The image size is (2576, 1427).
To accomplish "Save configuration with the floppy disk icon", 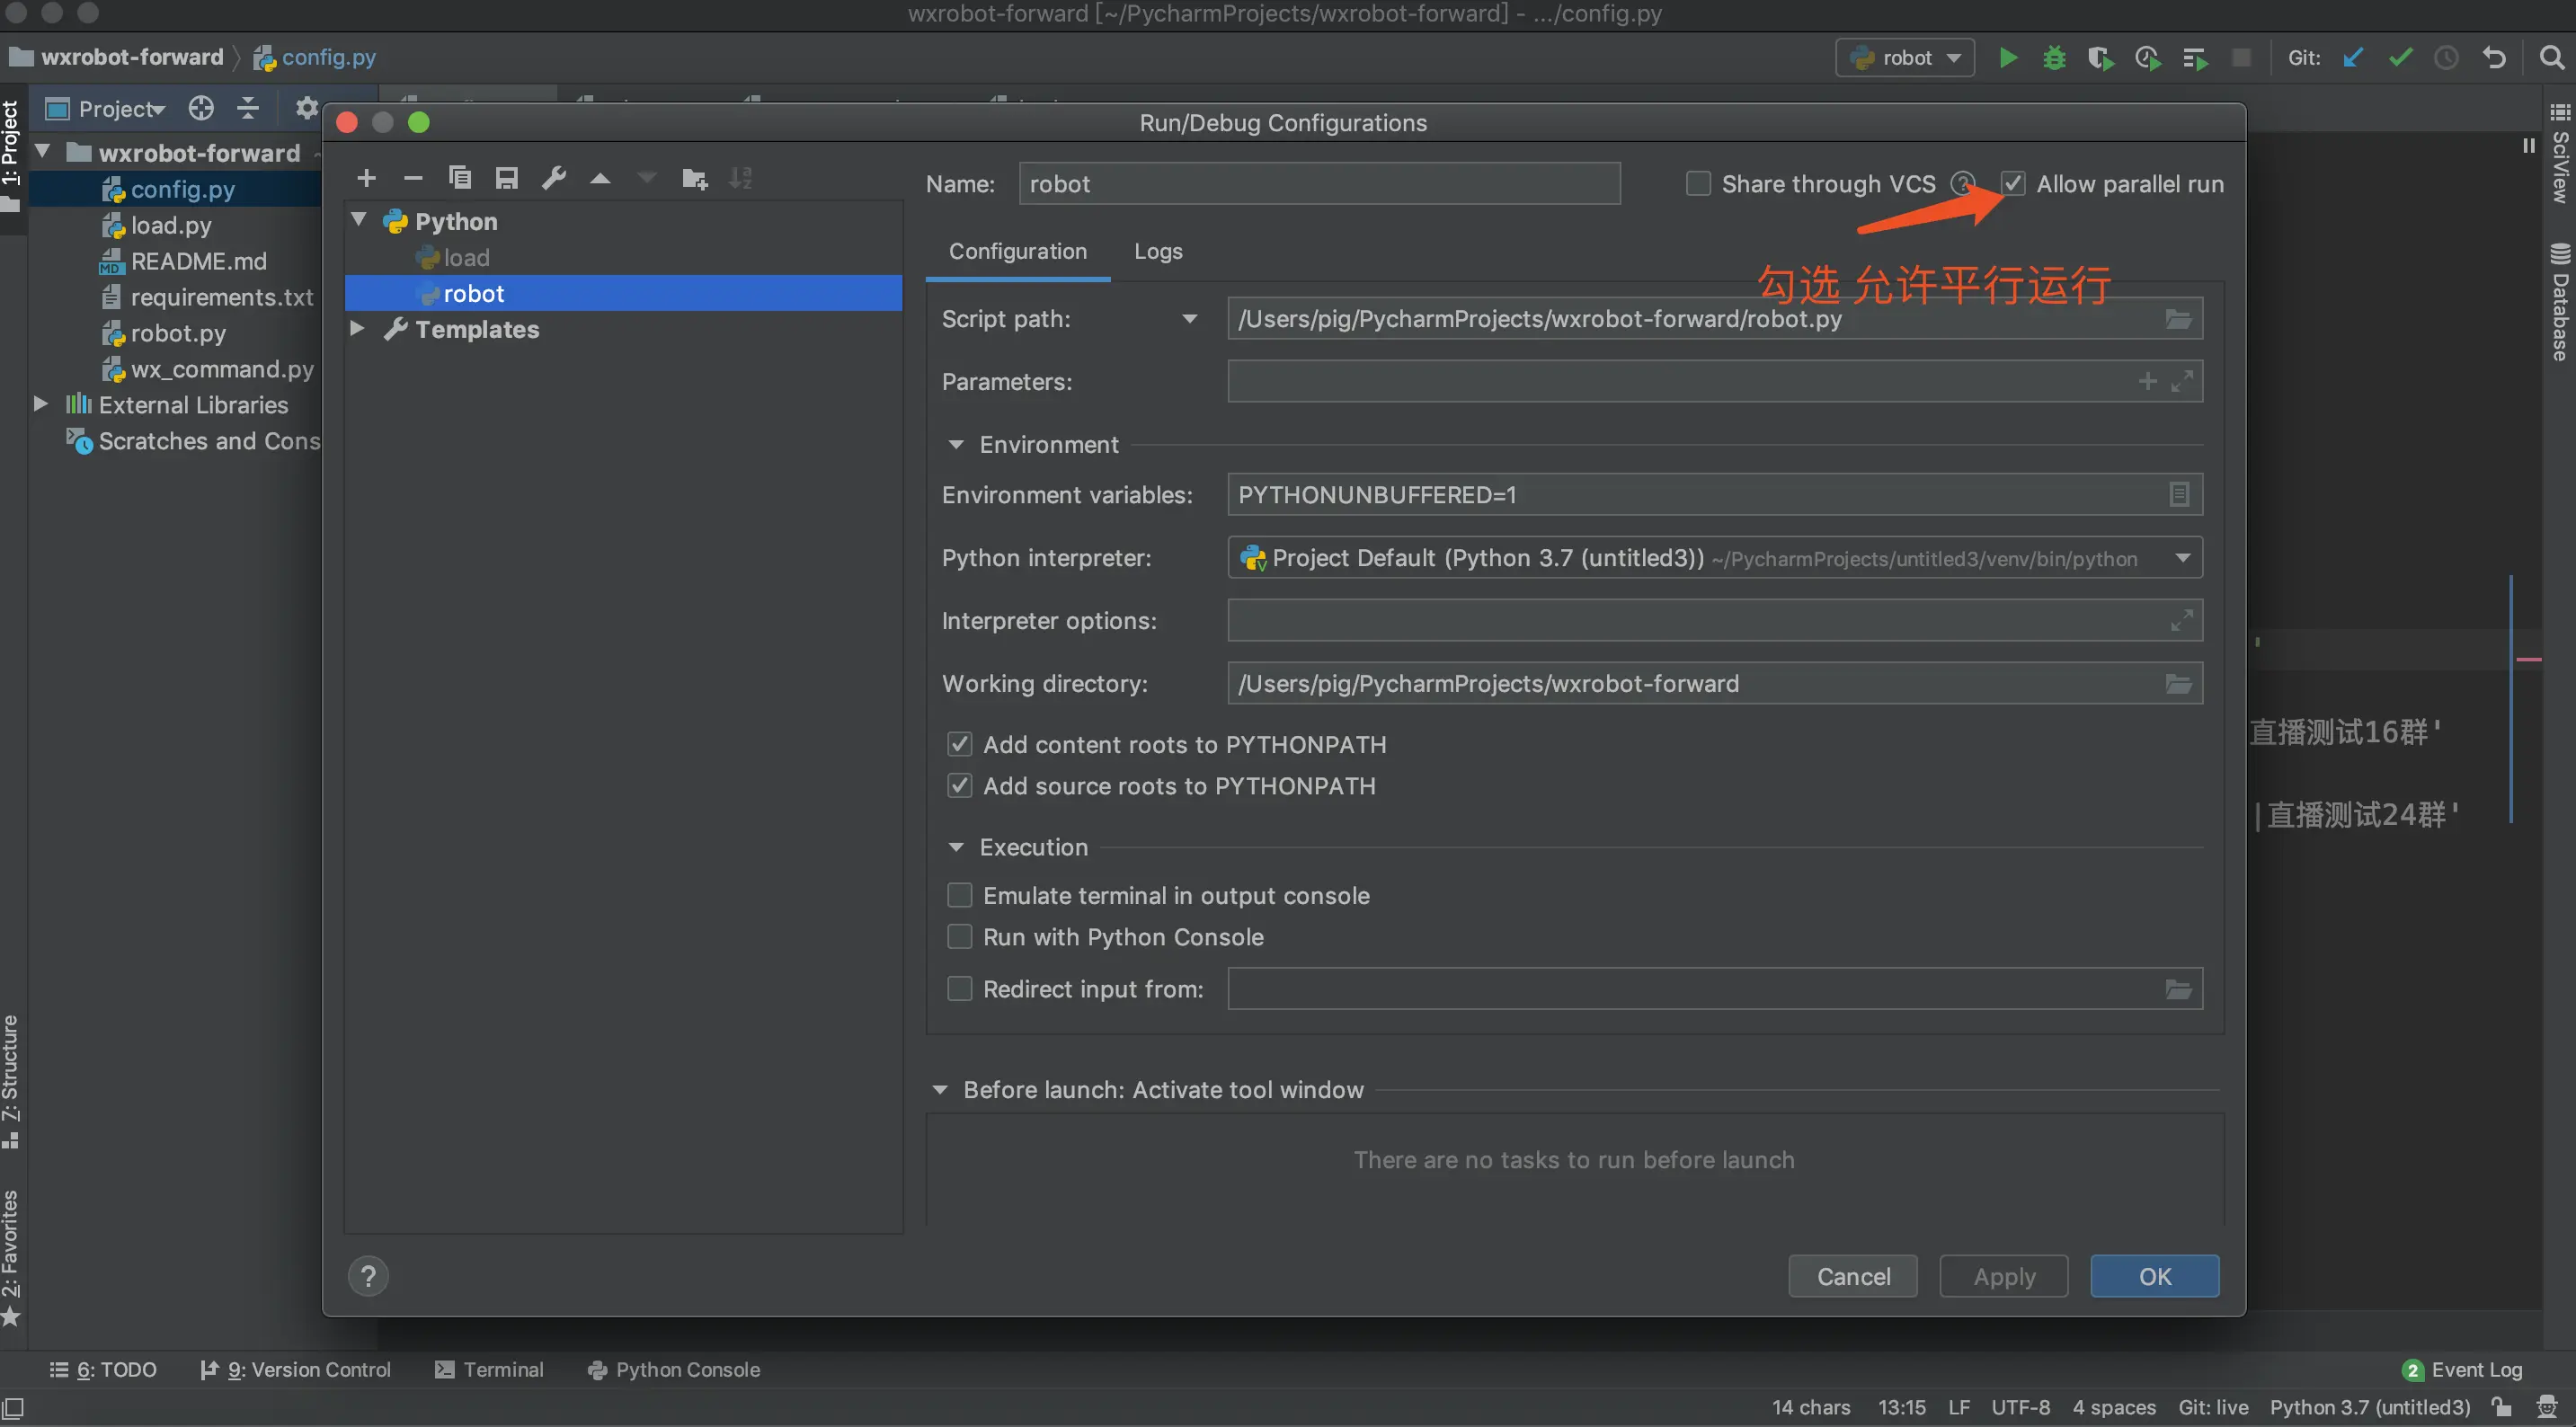I will pos(506,178).
